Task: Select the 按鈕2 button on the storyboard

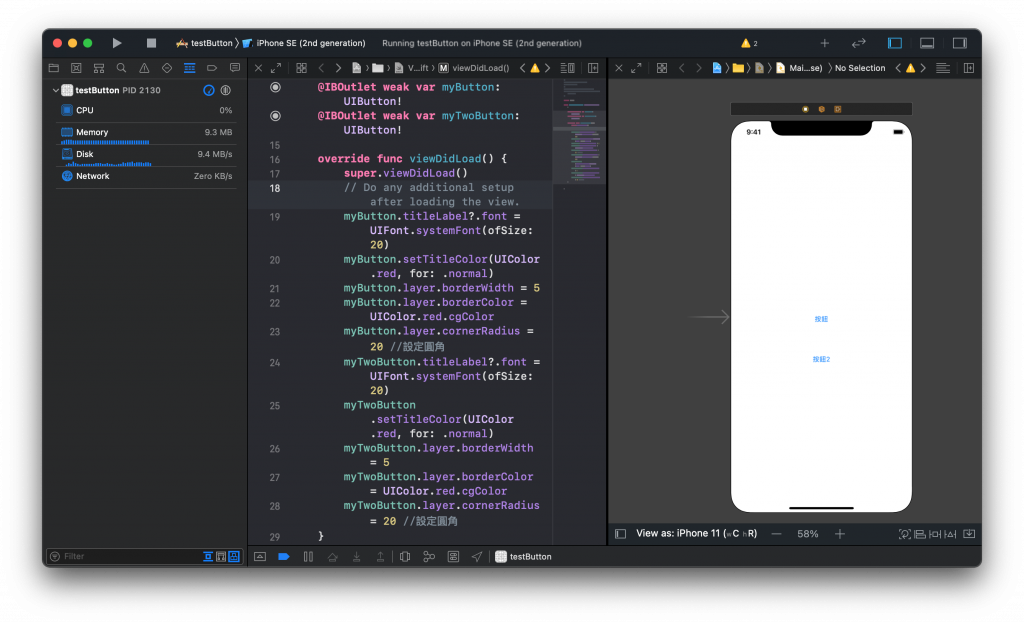Action: click(821, 359)
